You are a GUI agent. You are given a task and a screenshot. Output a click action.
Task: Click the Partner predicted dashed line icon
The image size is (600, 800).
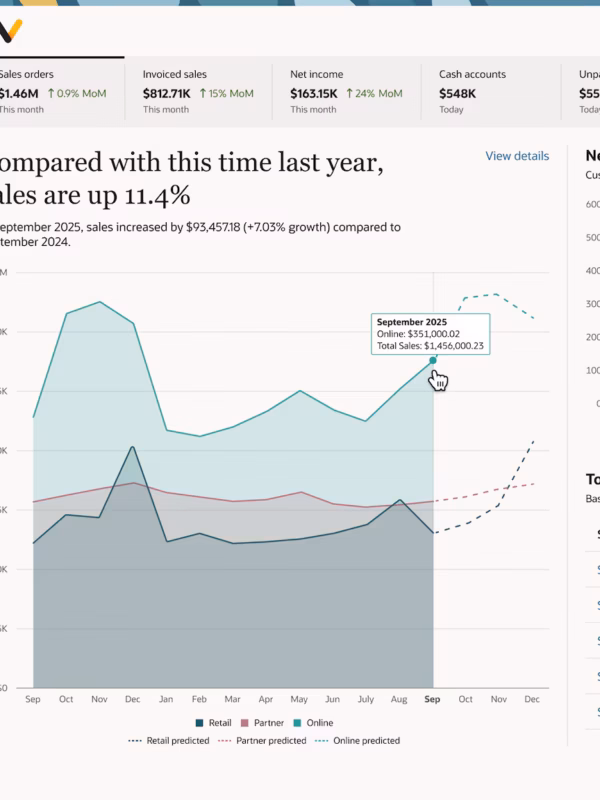224,741
